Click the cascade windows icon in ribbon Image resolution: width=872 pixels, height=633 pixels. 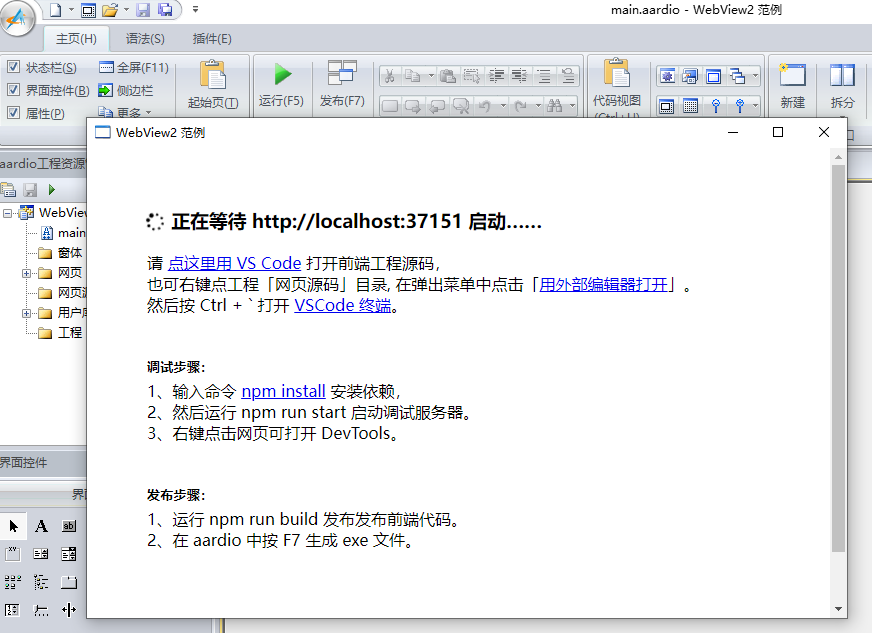[x=737, y=76]
